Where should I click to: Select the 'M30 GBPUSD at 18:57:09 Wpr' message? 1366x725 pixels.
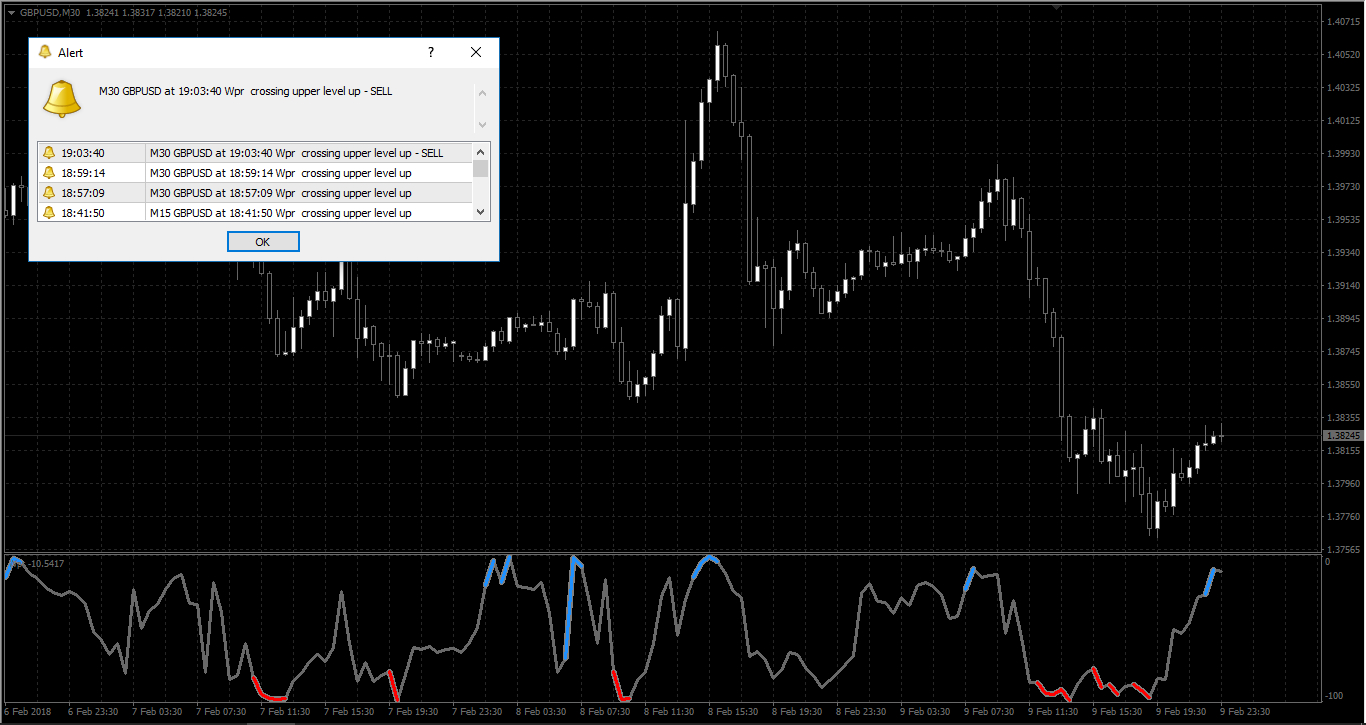tap(280, 193)
